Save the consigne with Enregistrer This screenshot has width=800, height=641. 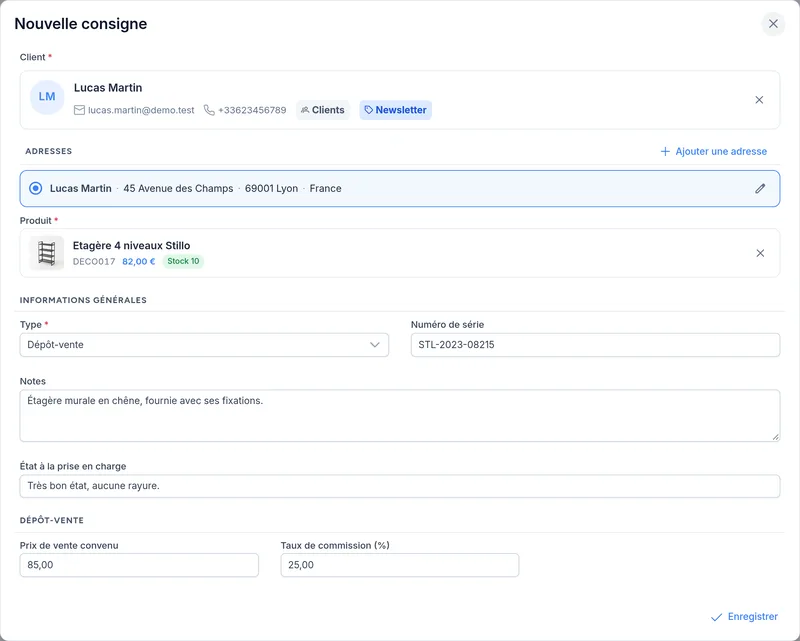tap(744, 617)
